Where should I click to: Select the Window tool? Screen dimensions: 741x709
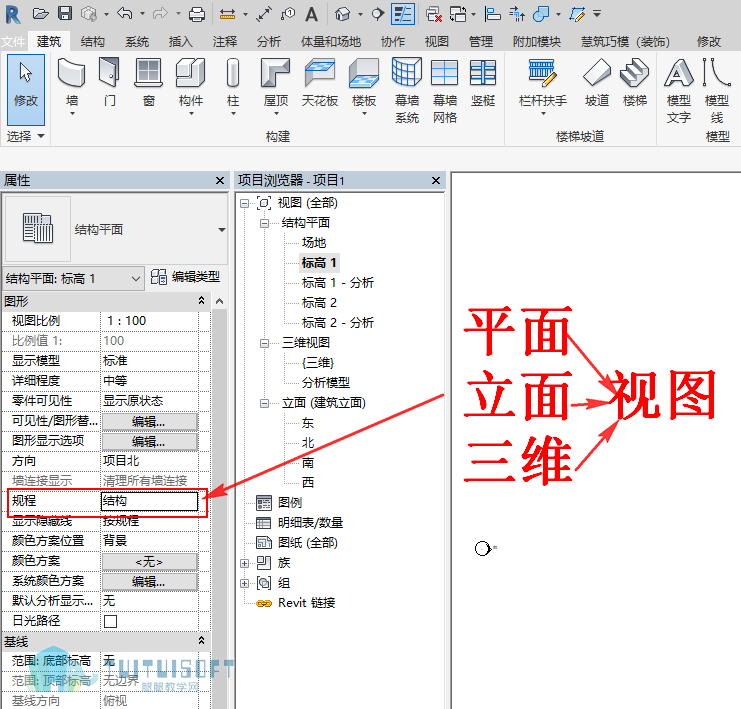coord(149,83)
